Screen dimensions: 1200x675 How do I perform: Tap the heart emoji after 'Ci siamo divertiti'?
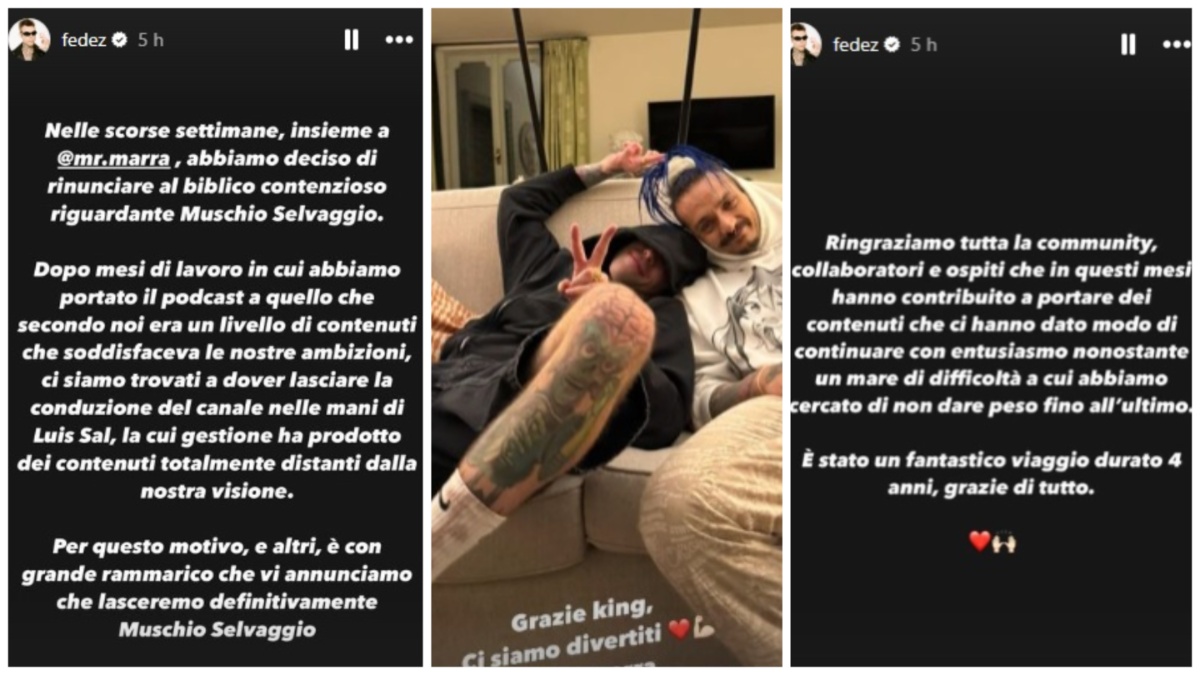coord(679,629)
